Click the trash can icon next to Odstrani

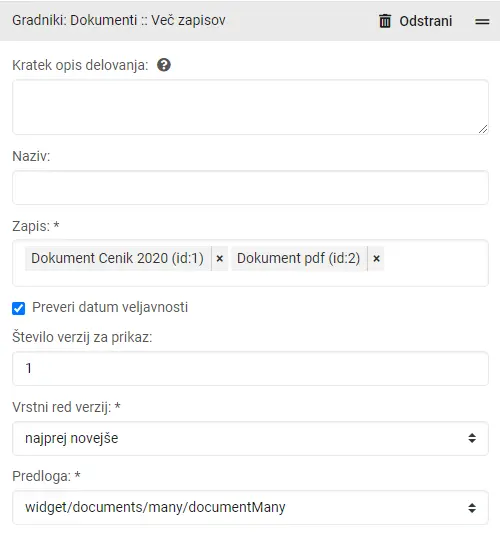(x=385, y=21)
